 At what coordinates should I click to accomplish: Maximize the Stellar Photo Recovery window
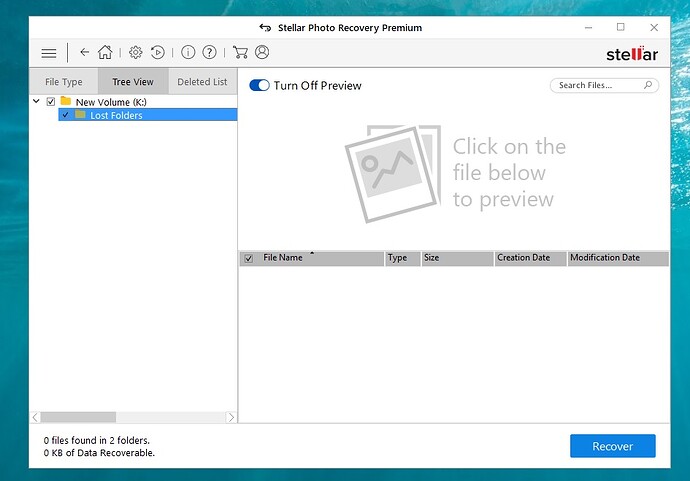(620, 27)
